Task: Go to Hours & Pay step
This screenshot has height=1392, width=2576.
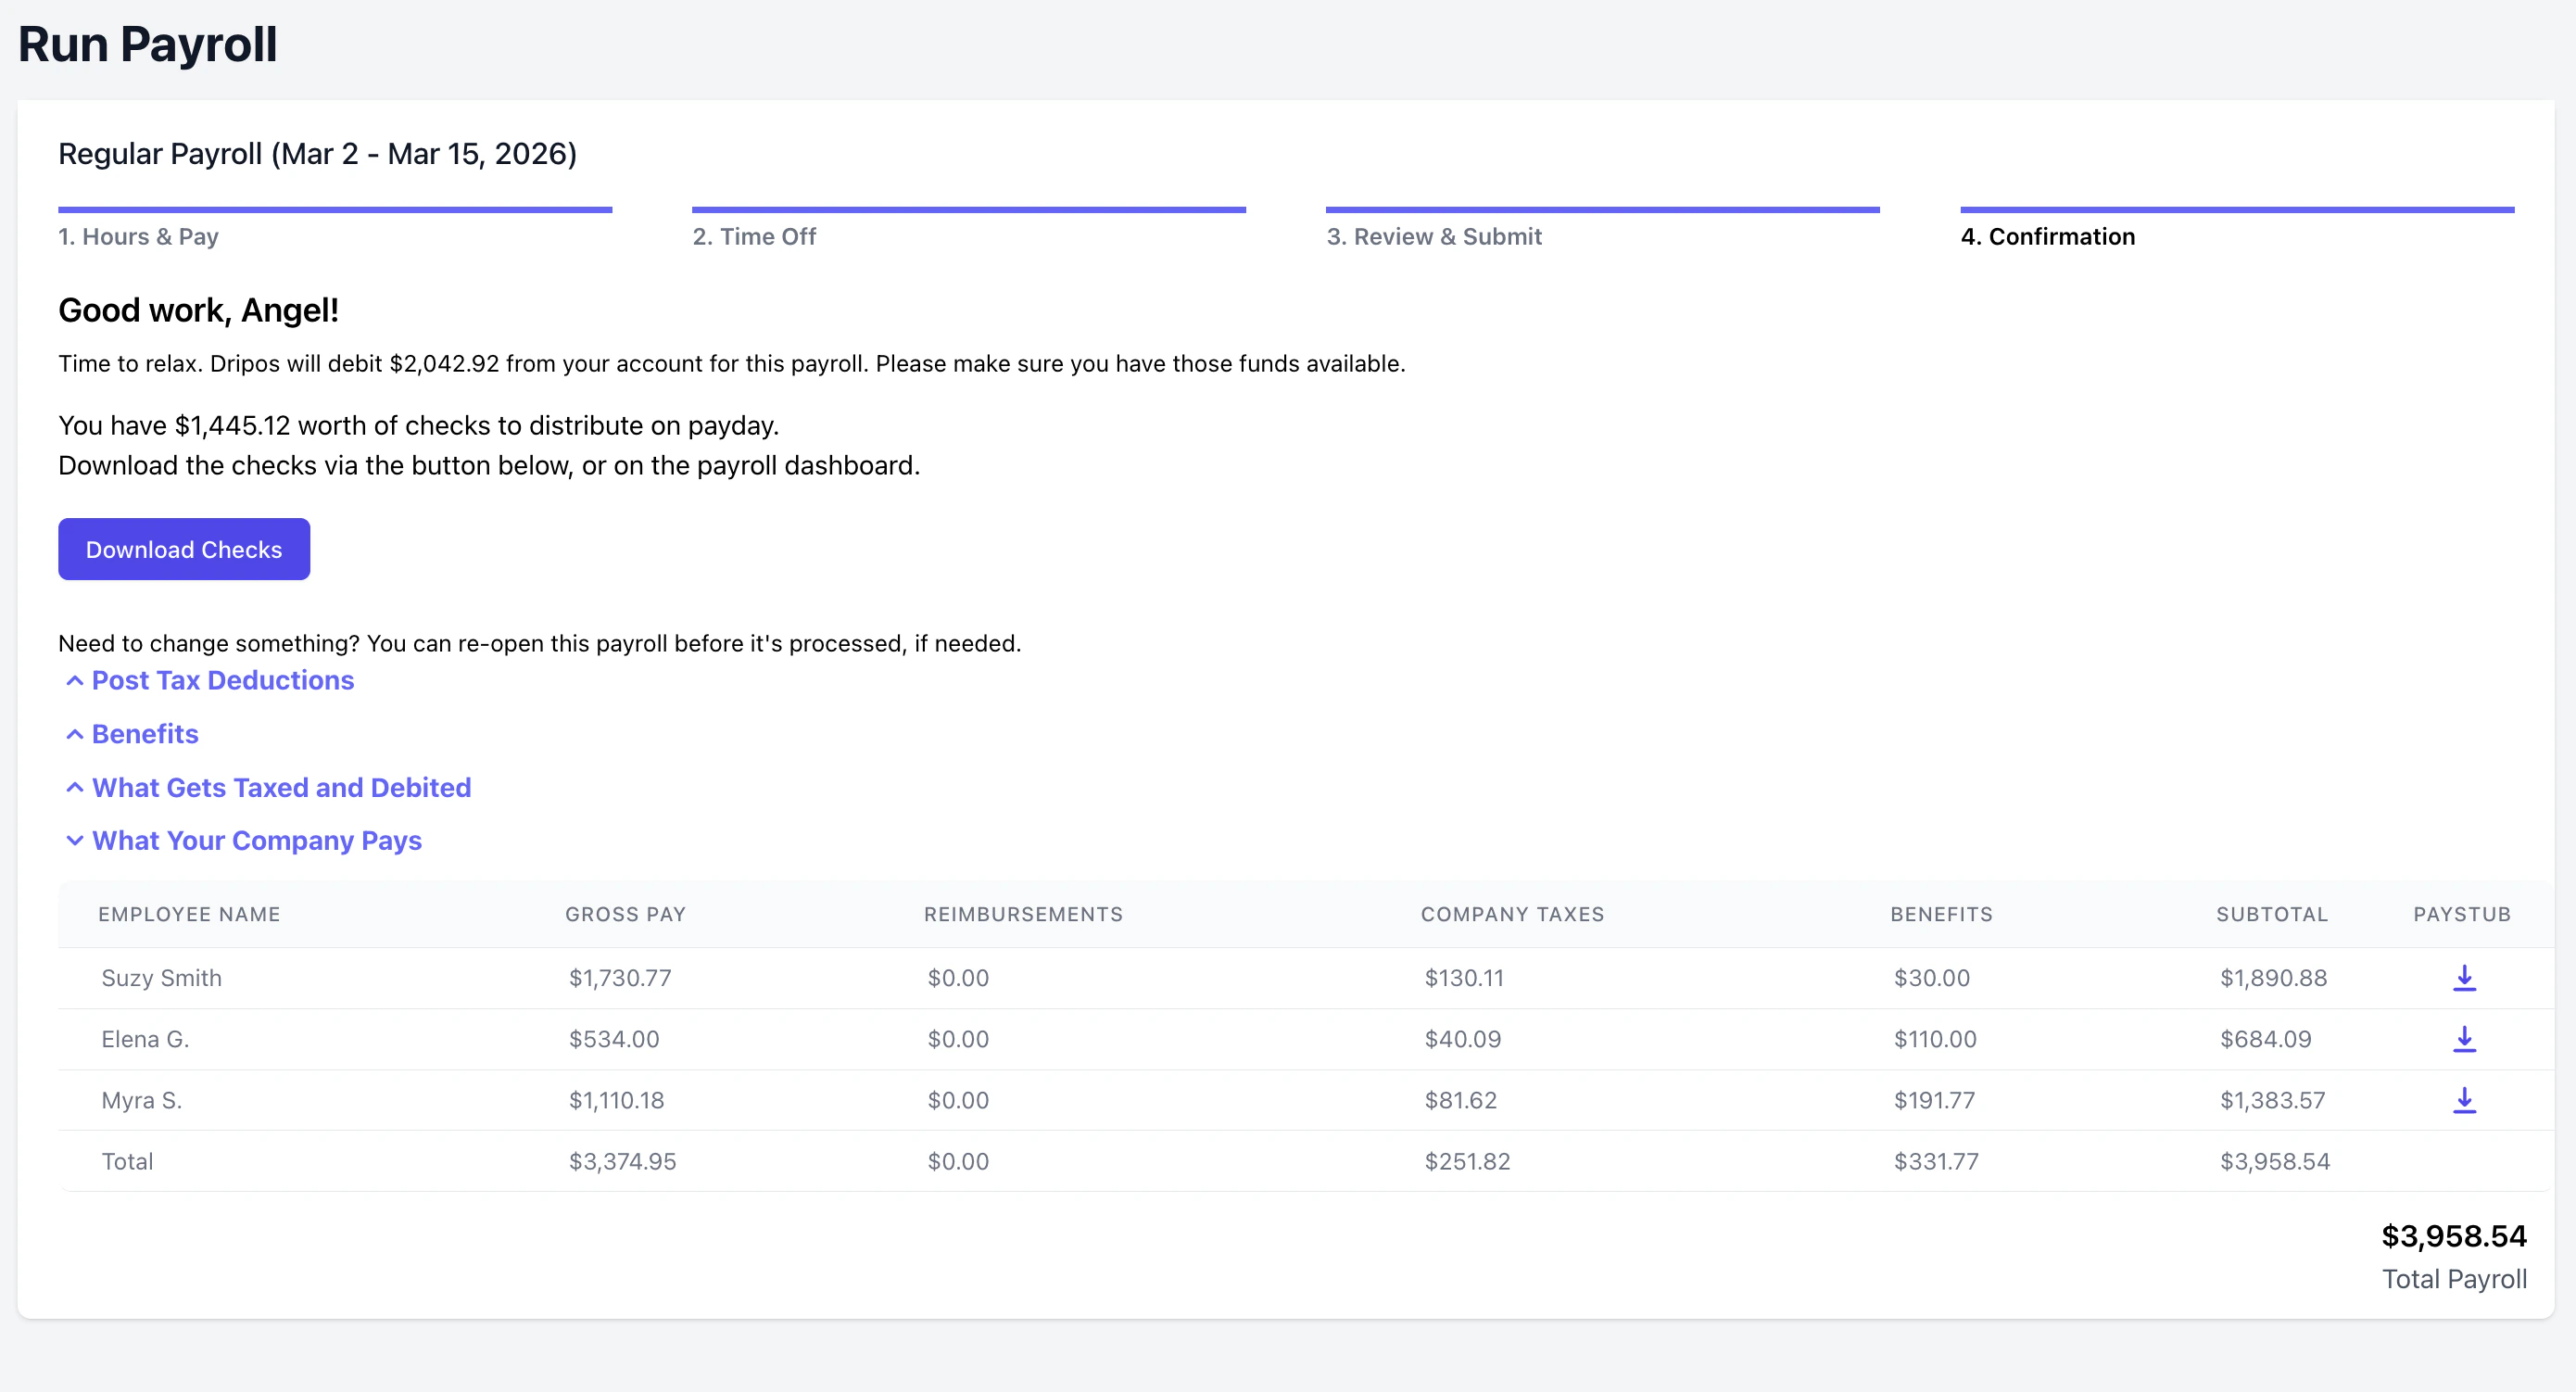Action: click(x=138, y=237)
